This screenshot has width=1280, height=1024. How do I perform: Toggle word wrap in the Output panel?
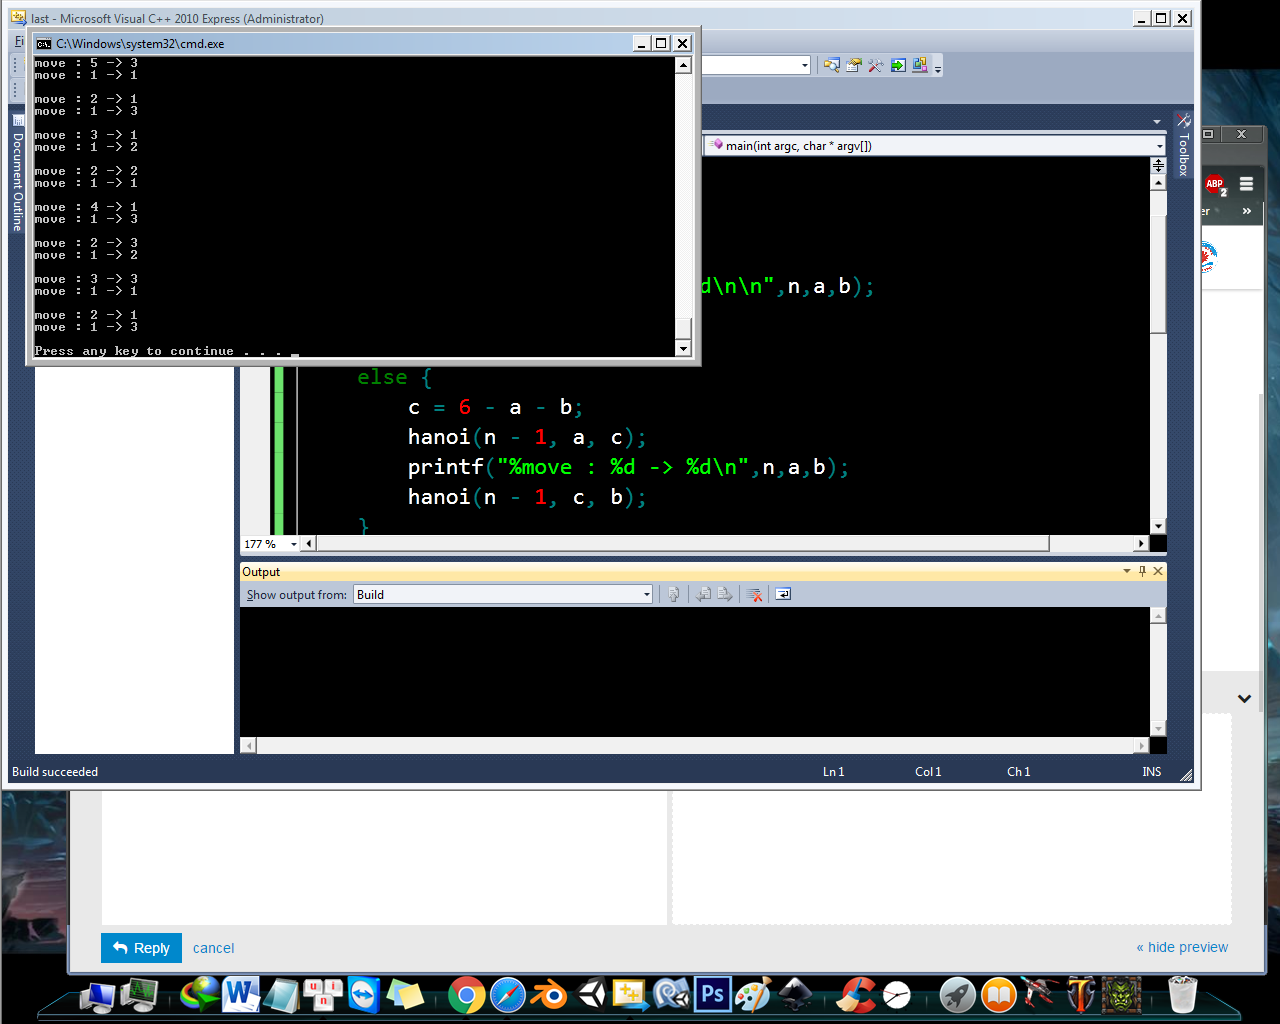pyautogui.click(x=783, y=595)
